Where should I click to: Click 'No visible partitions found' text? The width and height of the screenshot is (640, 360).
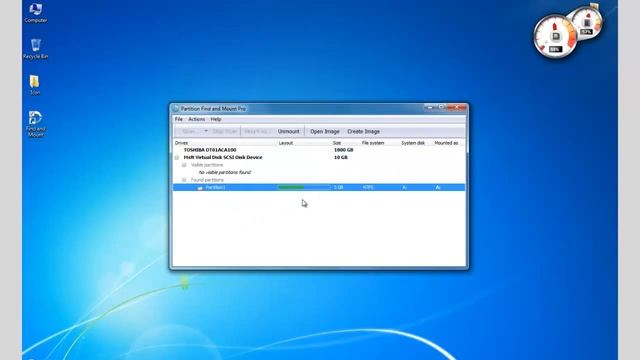(x=225, y=172)
